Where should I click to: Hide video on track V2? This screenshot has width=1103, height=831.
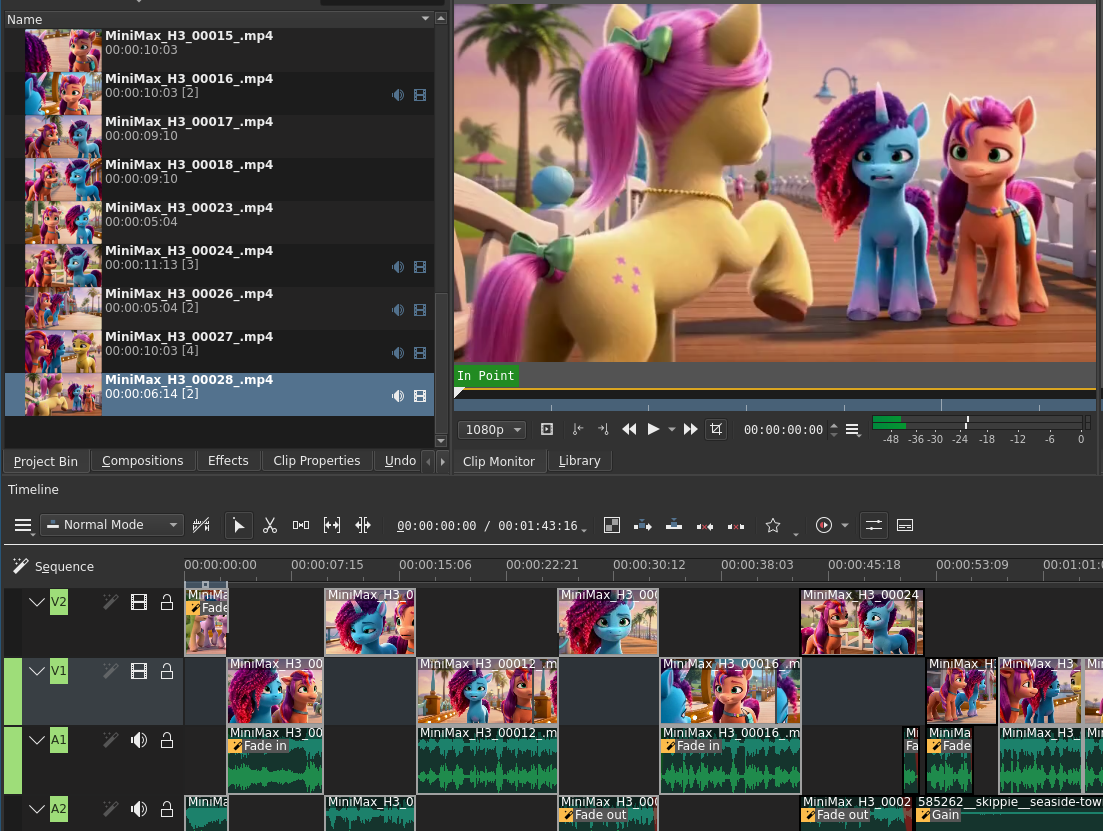tap(139, 602)
